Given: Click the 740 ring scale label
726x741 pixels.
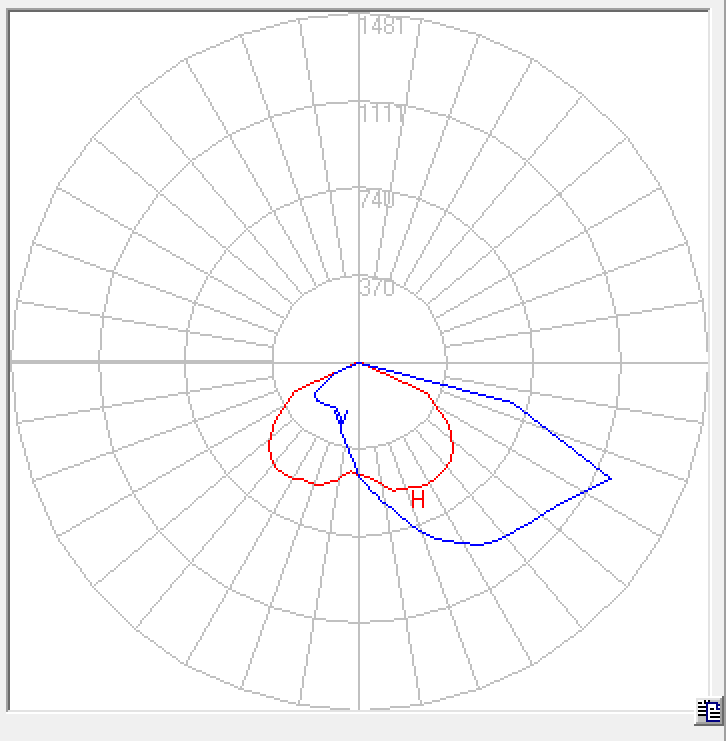Looking at the screenshot, I should (x=377, y=199).
